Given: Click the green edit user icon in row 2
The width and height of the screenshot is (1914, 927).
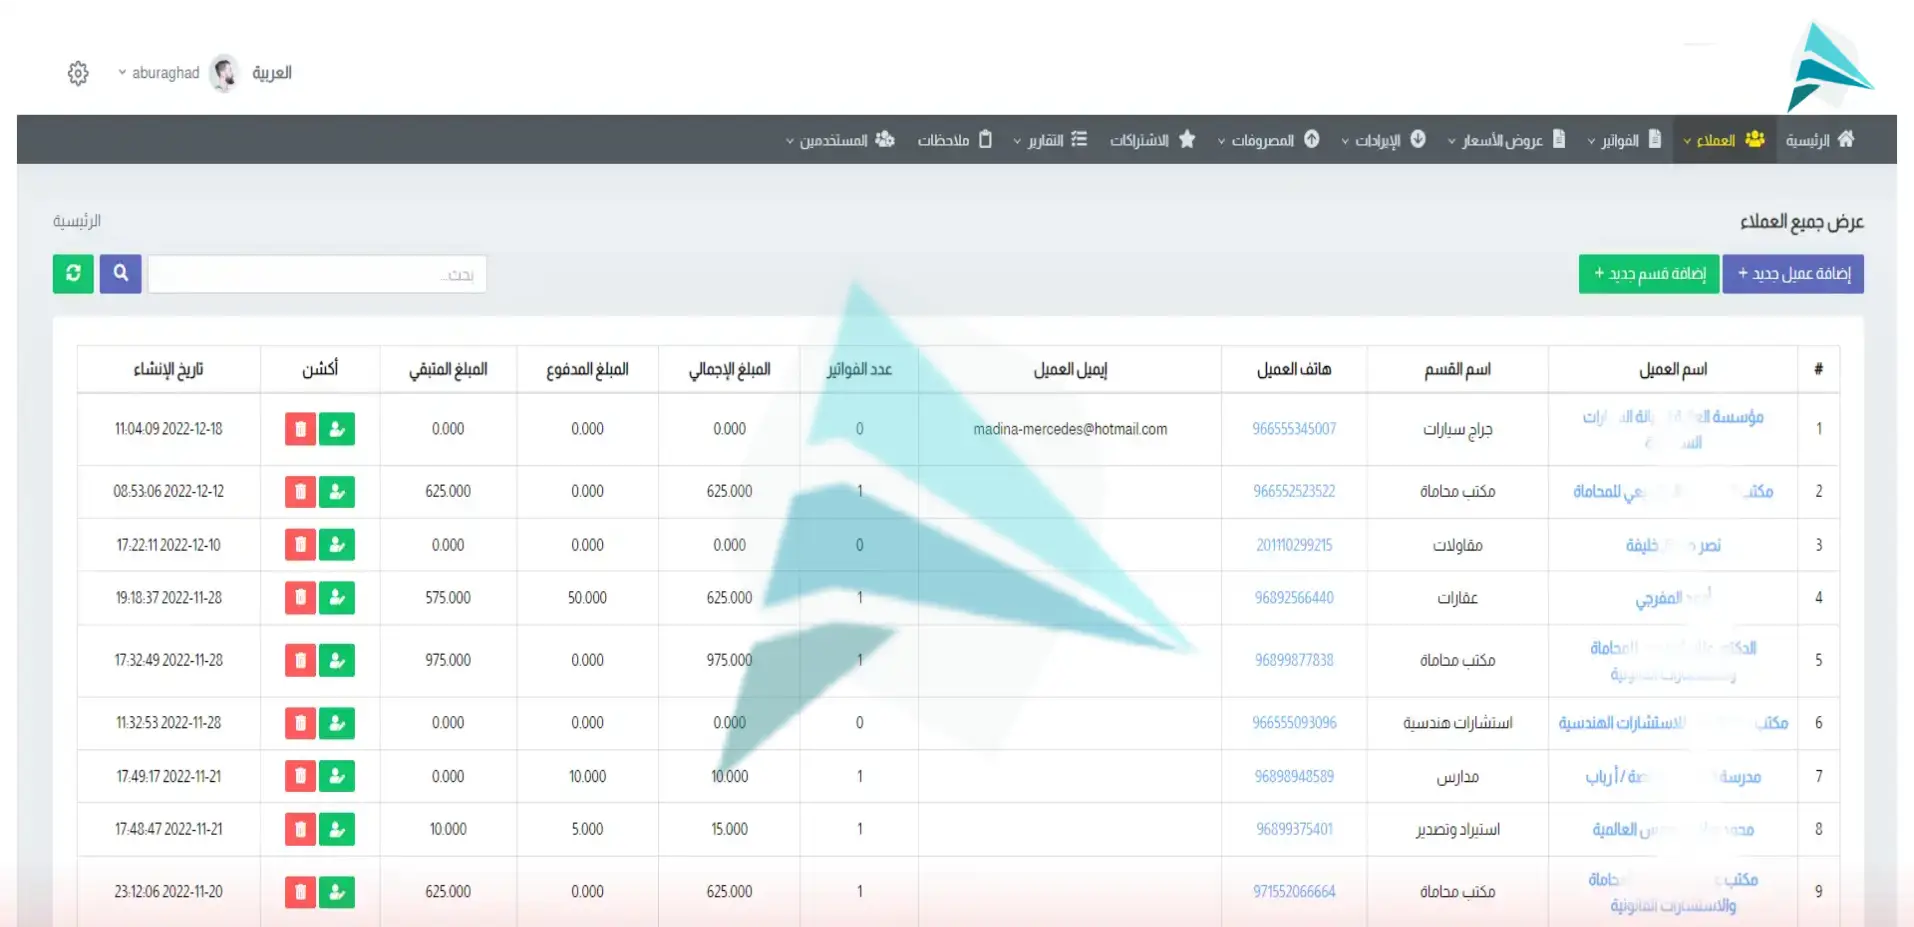Looking at the screenshot, I should pyautogui.click(x=337, y=492).
